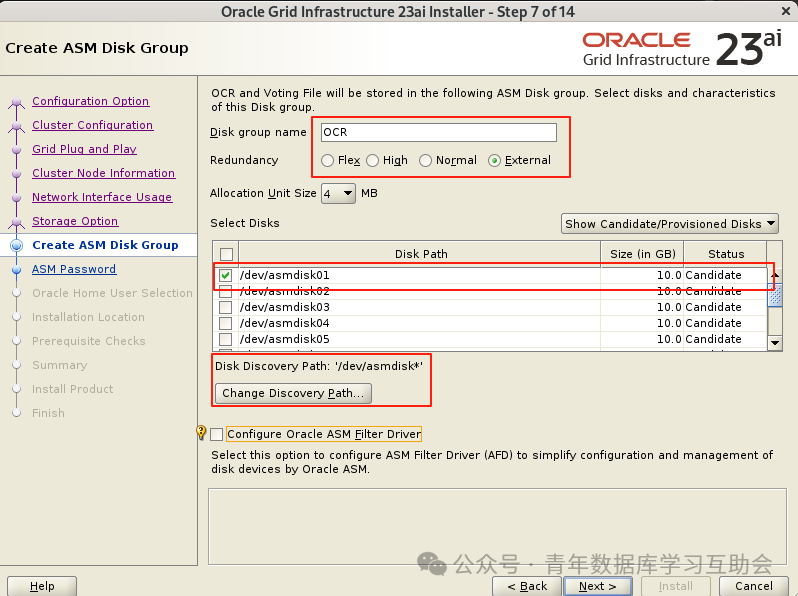Image resolution: width=798 pixels, height=596 pixels.
Task: Click the Help button
Action: coord(42,586)
